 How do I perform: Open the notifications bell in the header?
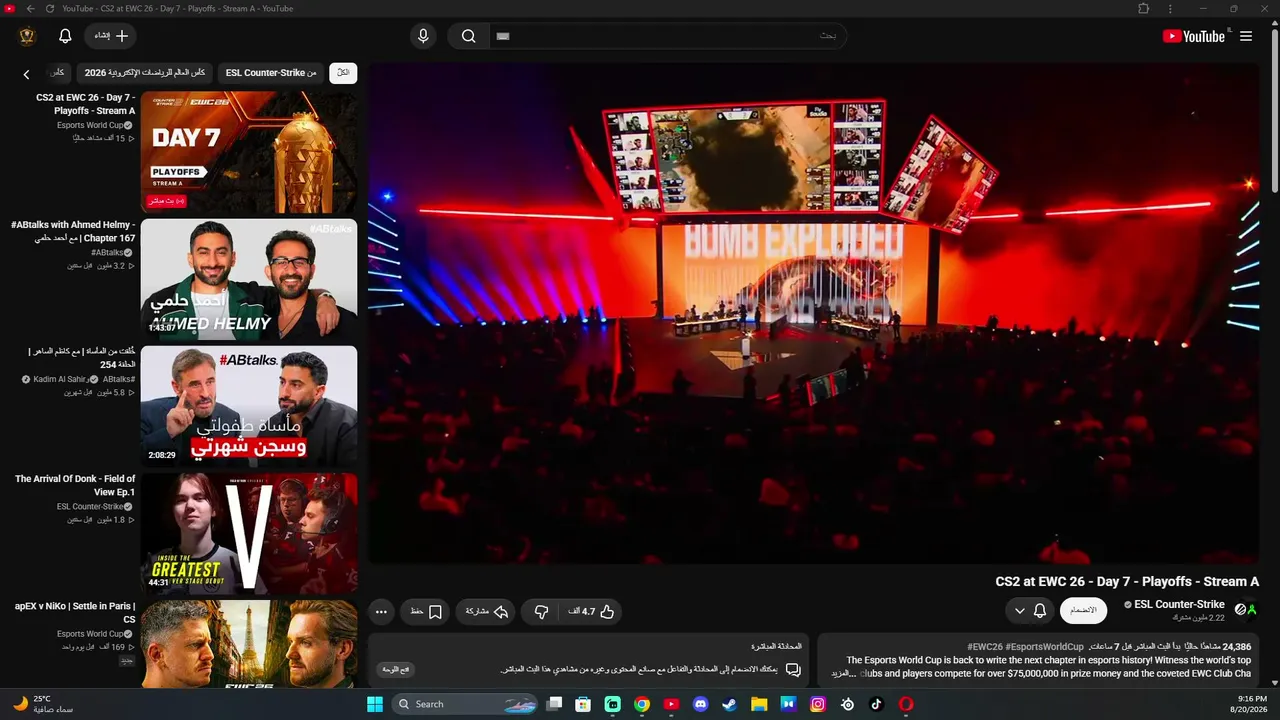tap(65, 36)
